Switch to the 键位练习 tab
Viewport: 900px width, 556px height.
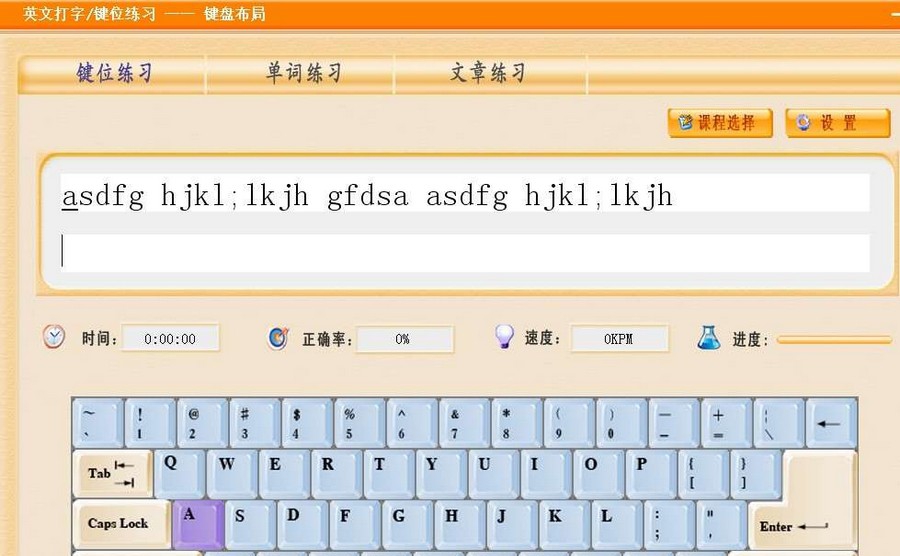tap(113, 73)
